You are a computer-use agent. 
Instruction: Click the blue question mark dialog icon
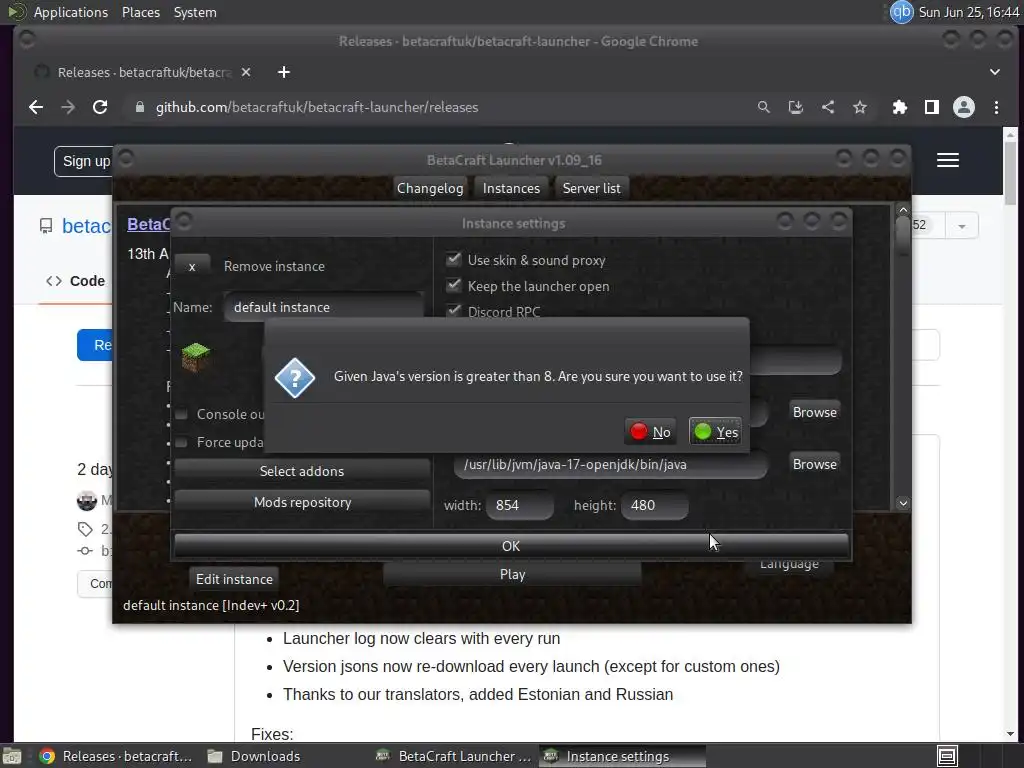click(295, 377)
